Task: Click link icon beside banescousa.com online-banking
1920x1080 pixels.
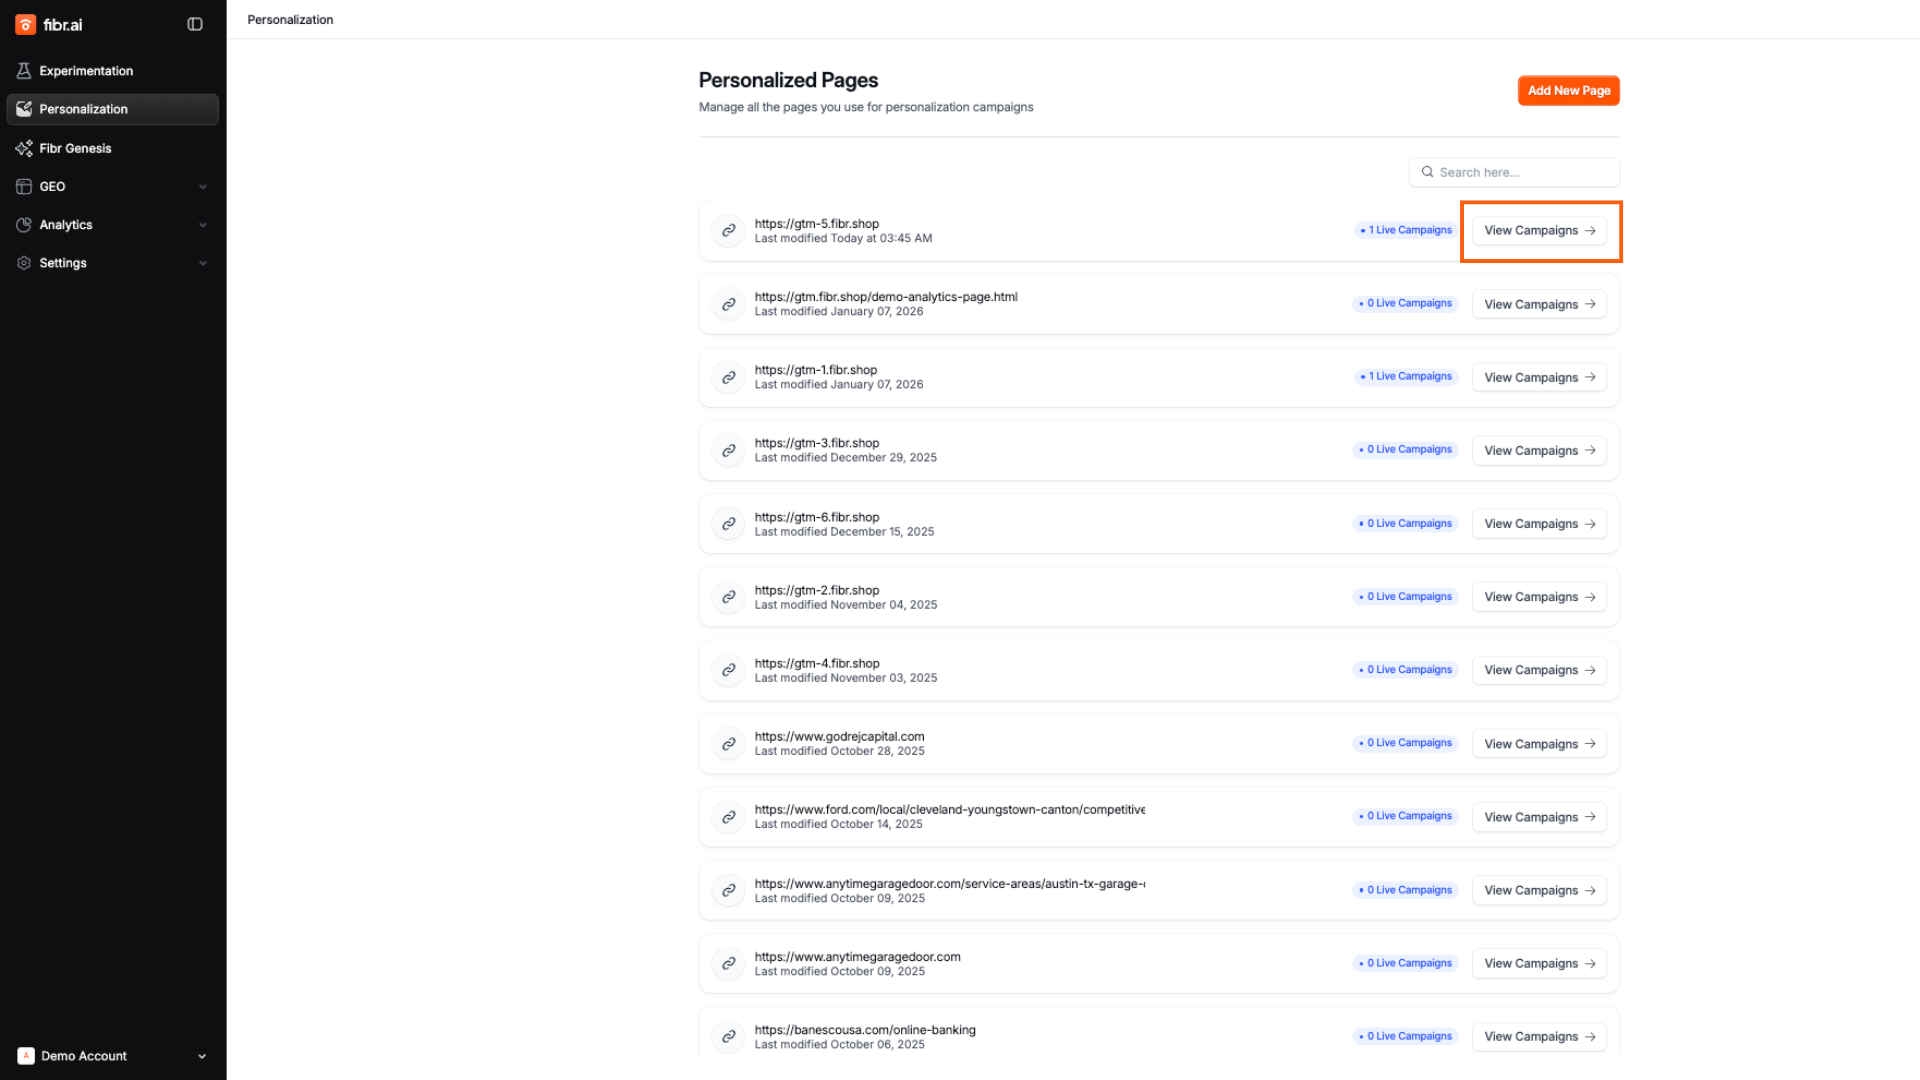Action: point(729,1037)
